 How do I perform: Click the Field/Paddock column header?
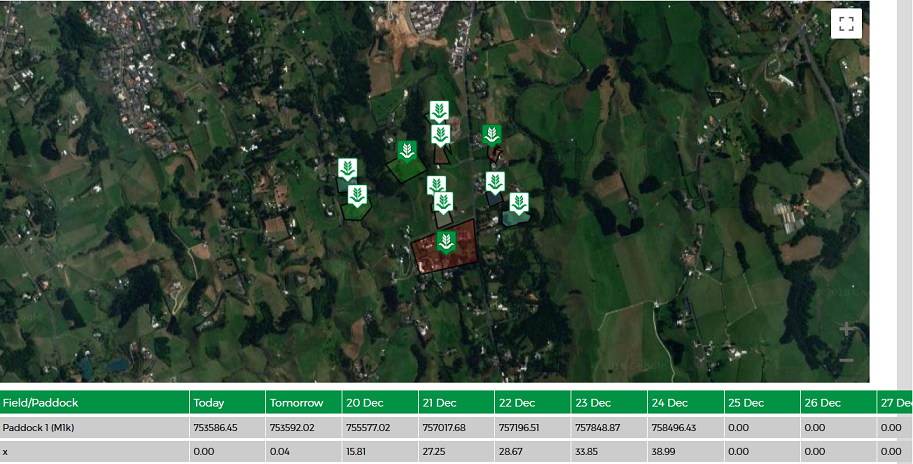[x=94, y=403]
